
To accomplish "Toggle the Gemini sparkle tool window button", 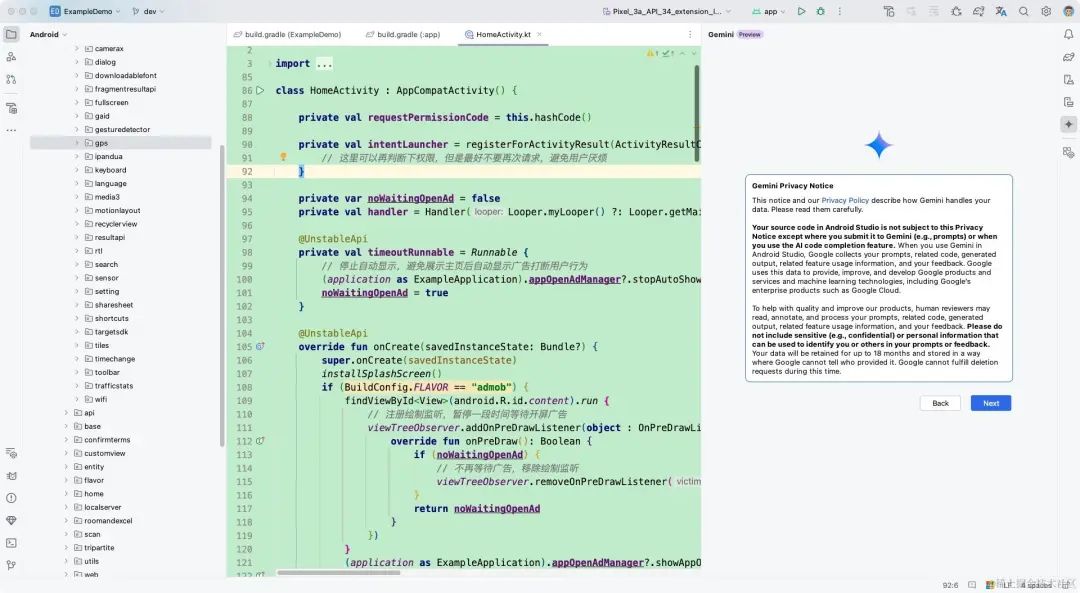I will click(x=1068, y=125).
